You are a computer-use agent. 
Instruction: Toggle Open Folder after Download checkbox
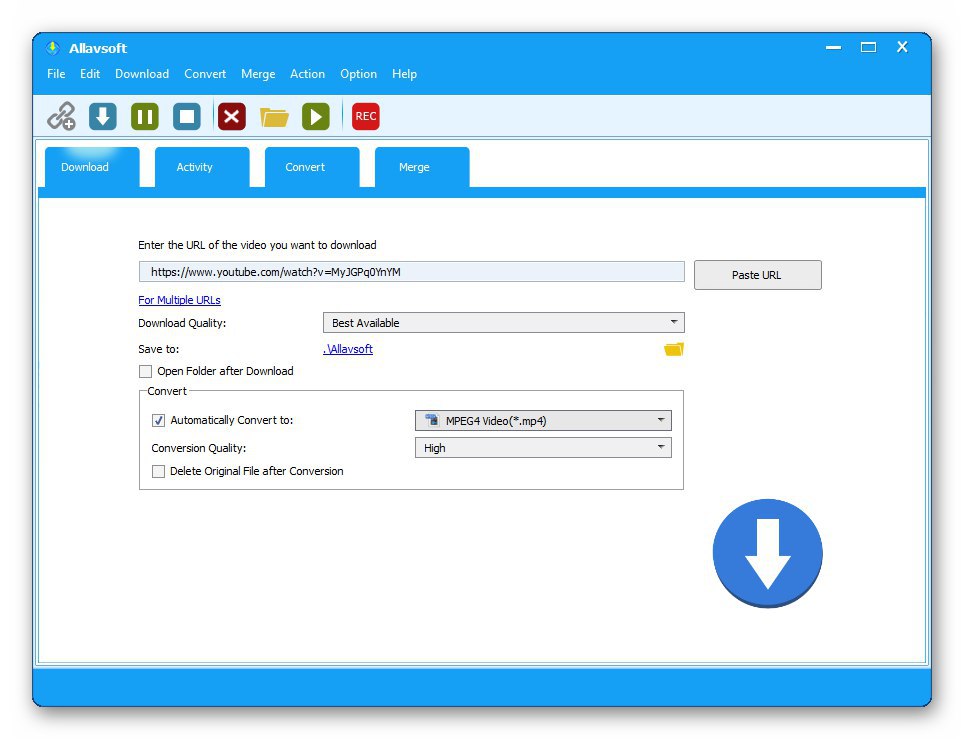click(146, 371)
